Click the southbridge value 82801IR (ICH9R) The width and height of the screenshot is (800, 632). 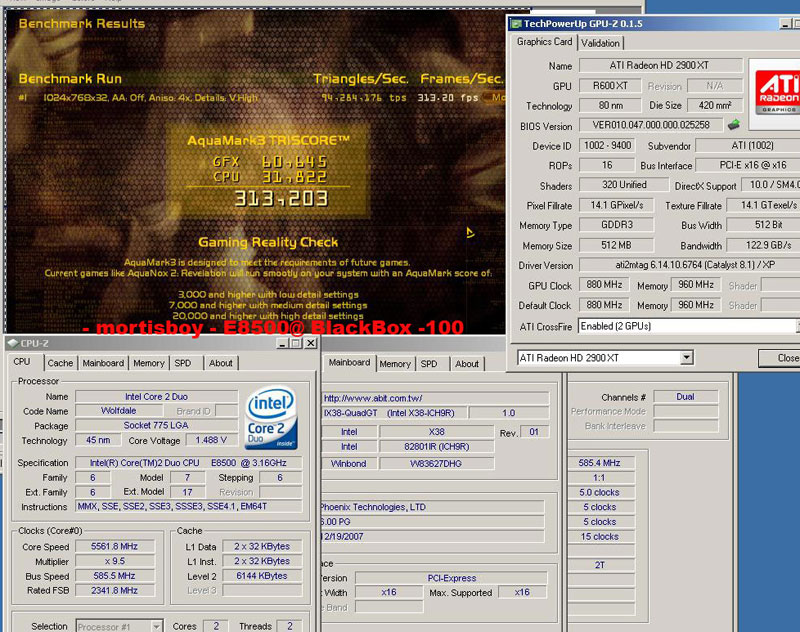(x=437, y=447)
